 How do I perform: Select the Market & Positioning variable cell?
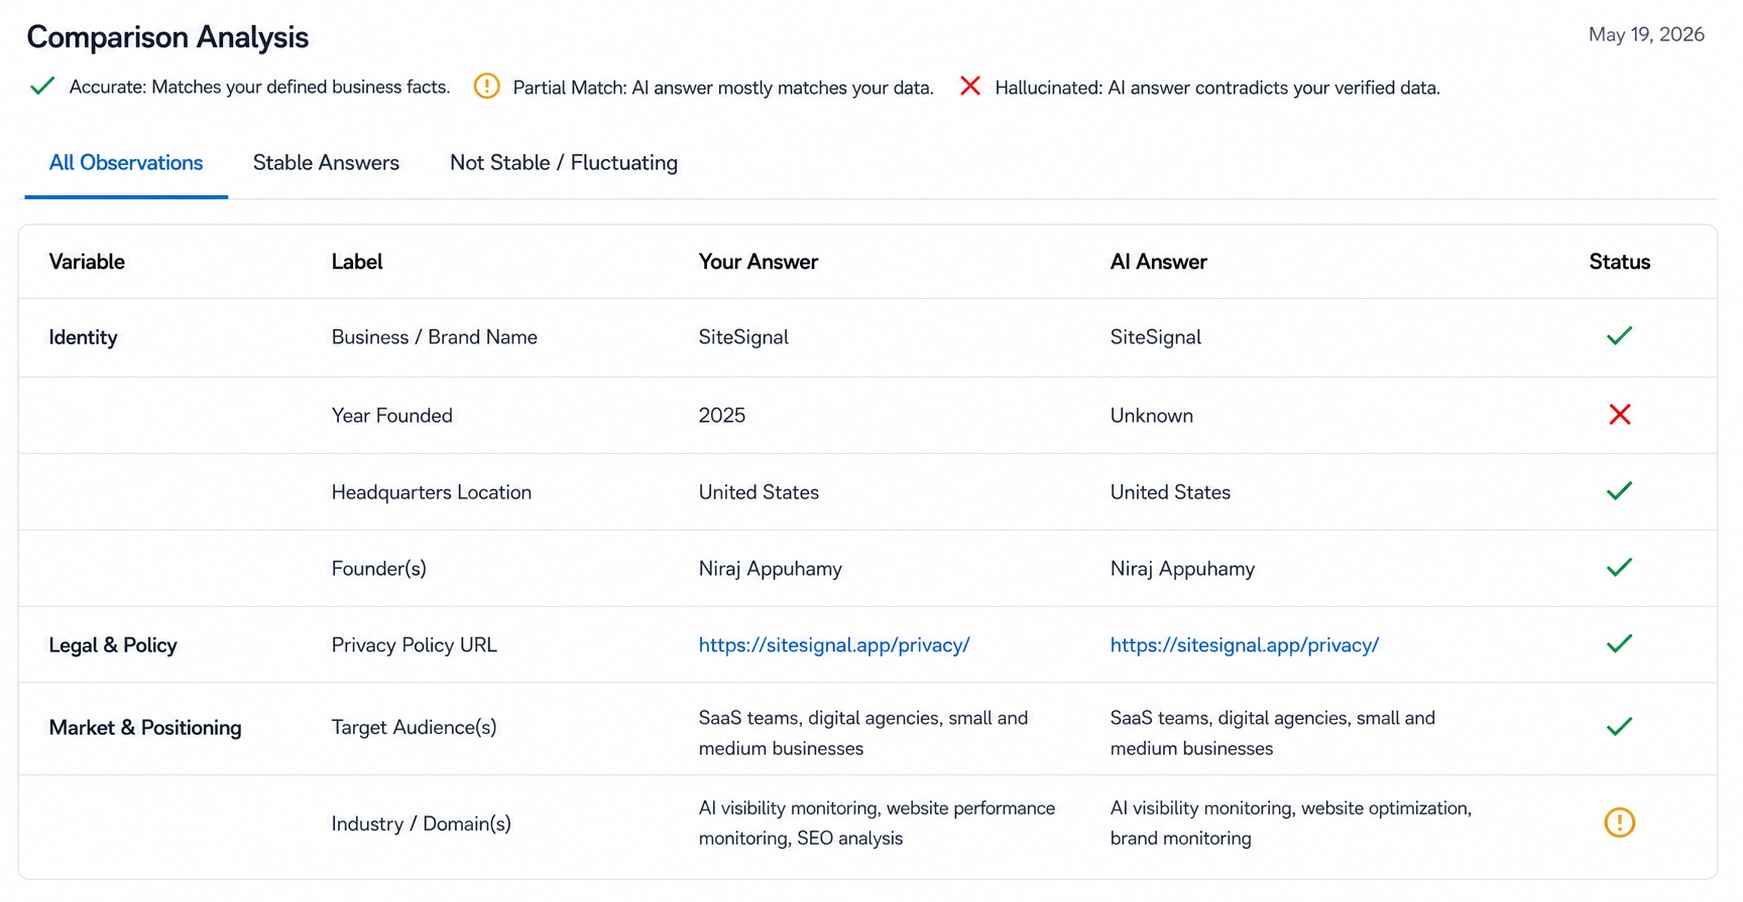click(145, 728)
